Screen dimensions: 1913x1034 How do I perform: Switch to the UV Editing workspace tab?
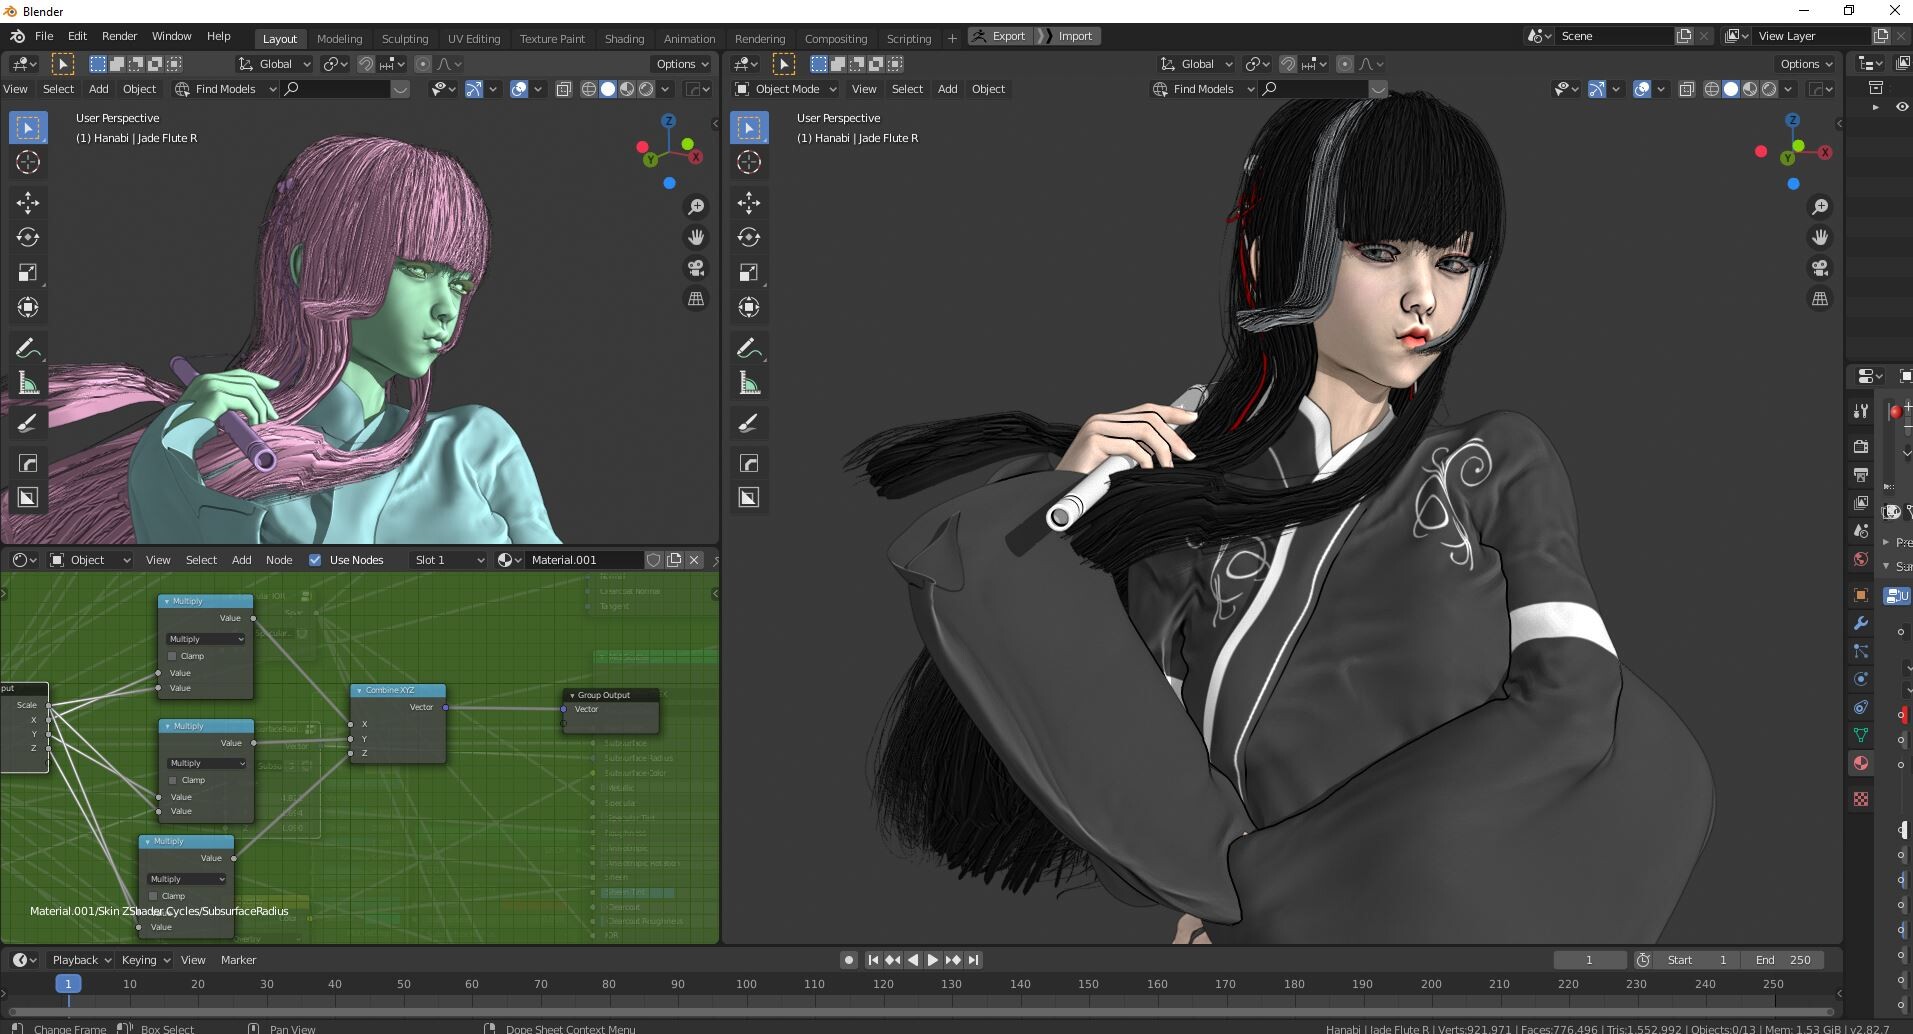point(474,39)
